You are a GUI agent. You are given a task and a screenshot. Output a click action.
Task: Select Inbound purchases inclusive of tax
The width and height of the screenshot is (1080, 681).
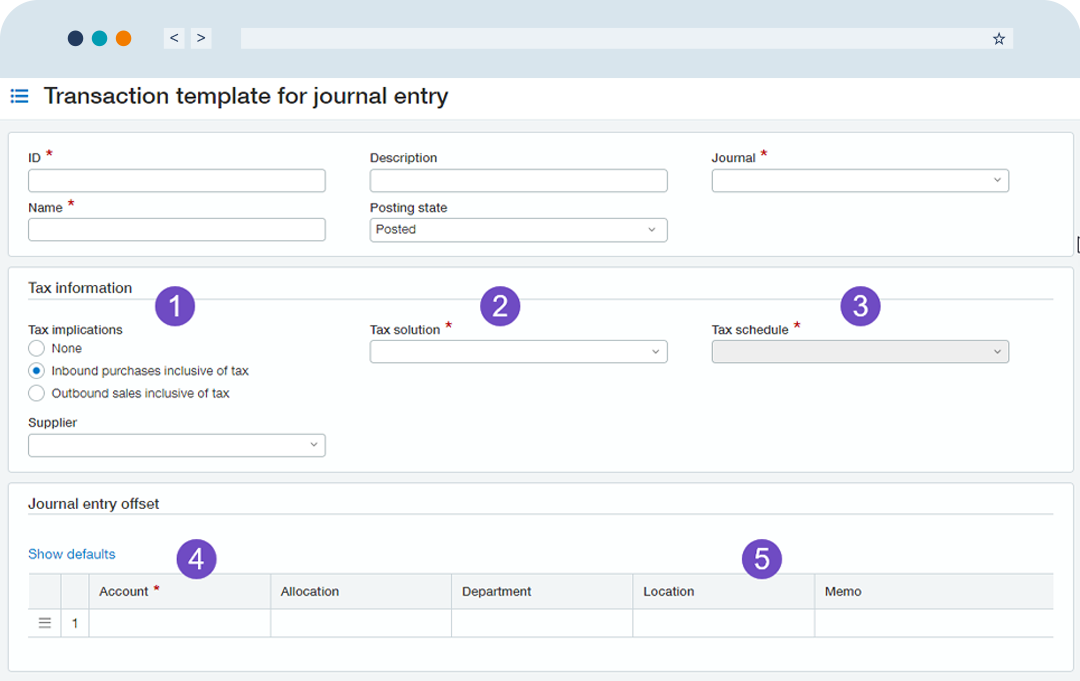[x=37, y=371]
